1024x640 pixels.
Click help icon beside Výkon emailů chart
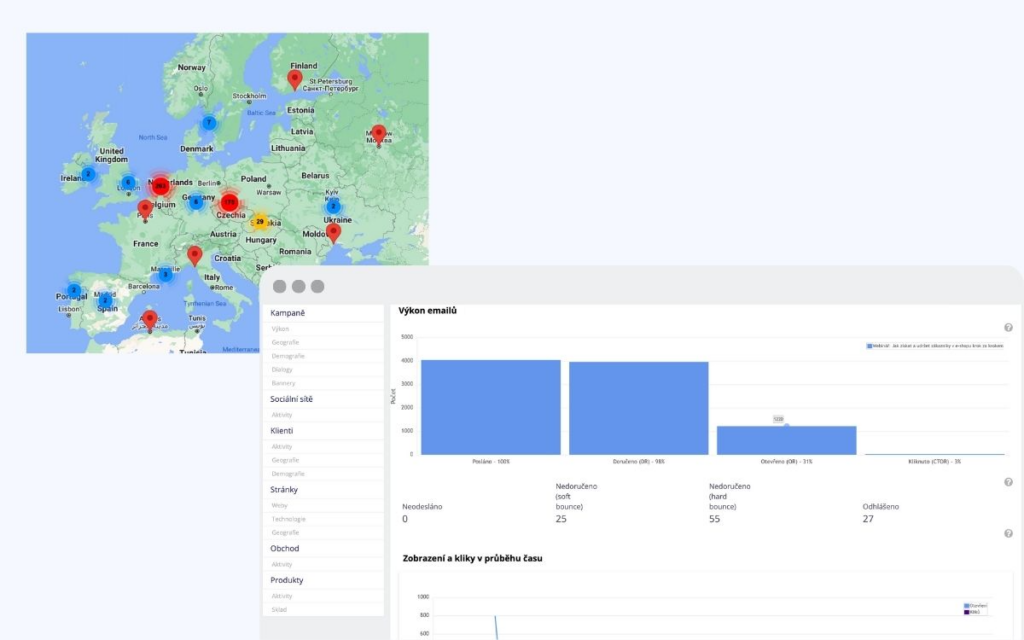[x=1008, y=327]
